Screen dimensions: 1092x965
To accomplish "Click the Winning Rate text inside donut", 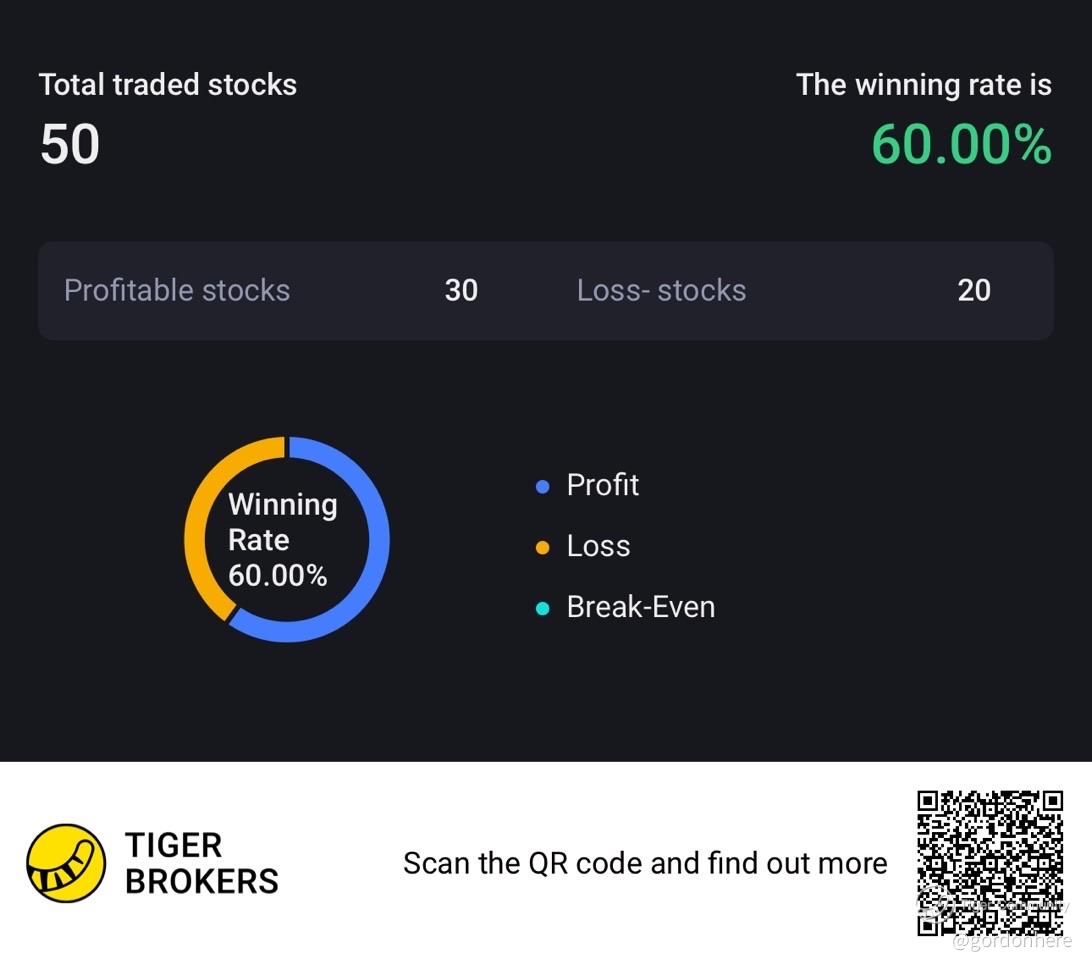I will [282, 522].
